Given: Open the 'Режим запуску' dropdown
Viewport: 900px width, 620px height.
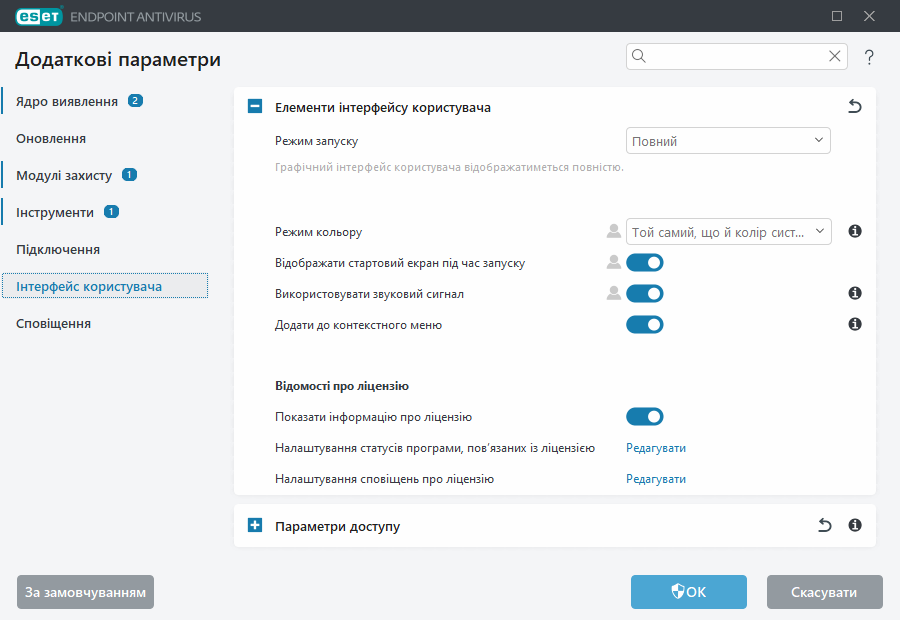Looking at the screenshot, I should (728, 141).
